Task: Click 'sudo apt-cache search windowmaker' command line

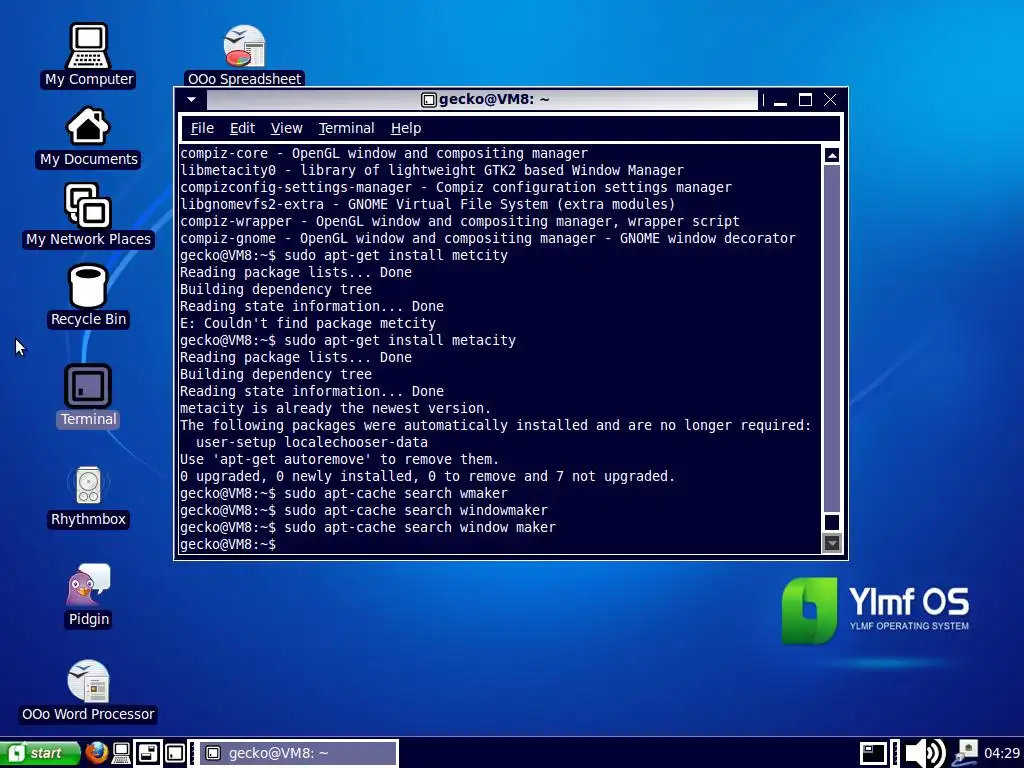Action: coord(416,510)
